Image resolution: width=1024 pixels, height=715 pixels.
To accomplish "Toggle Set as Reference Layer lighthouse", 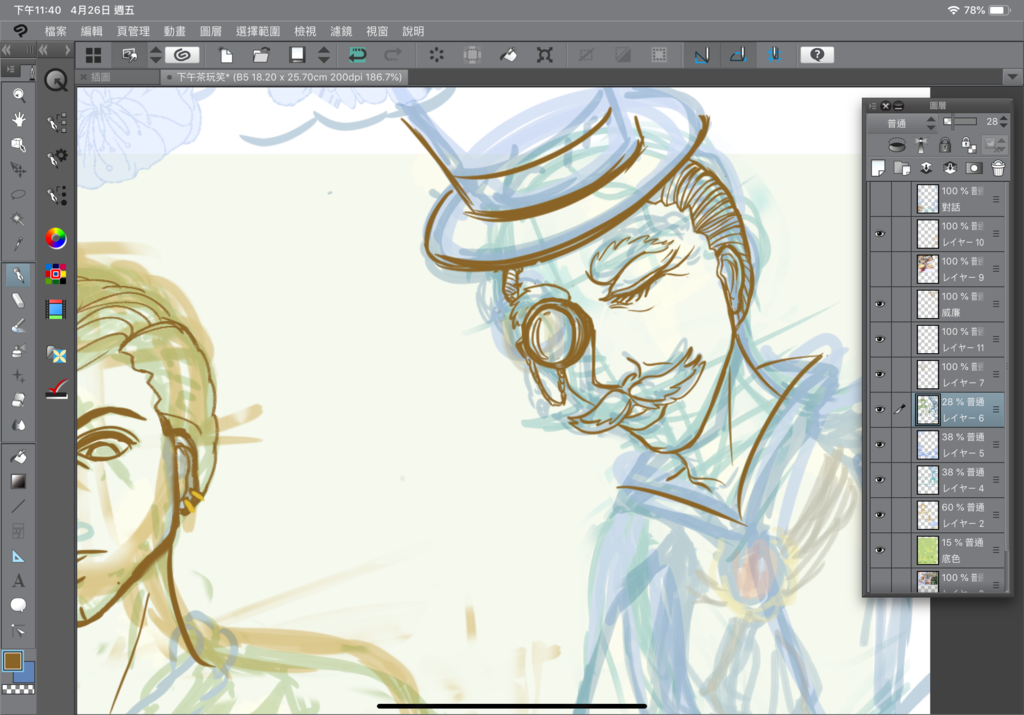I will [921, 144].
